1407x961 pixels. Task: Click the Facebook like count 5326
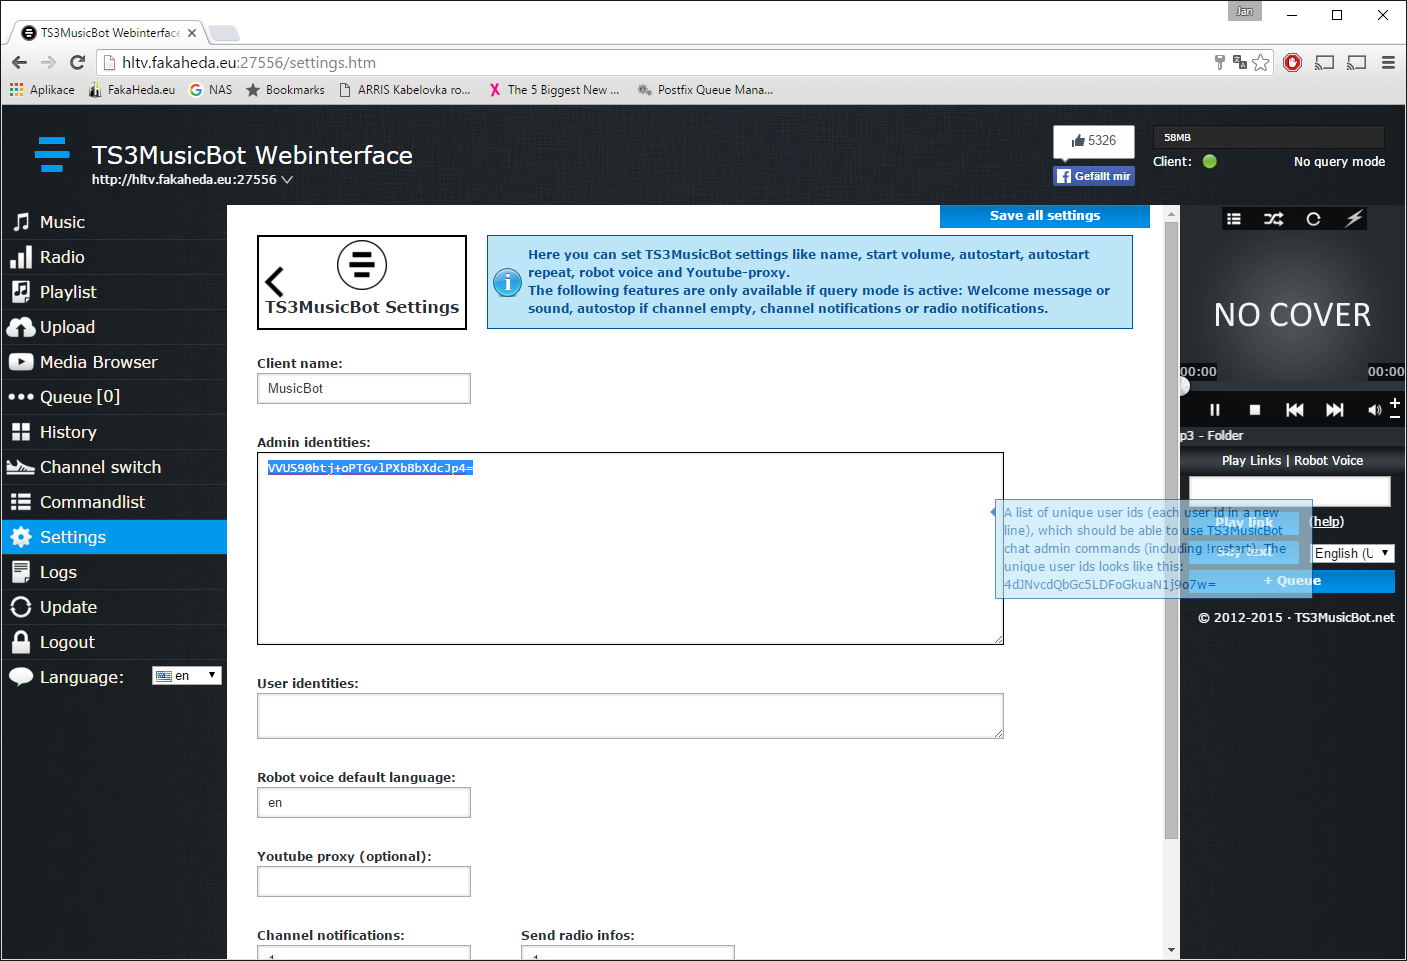[x=1094, y=141]
